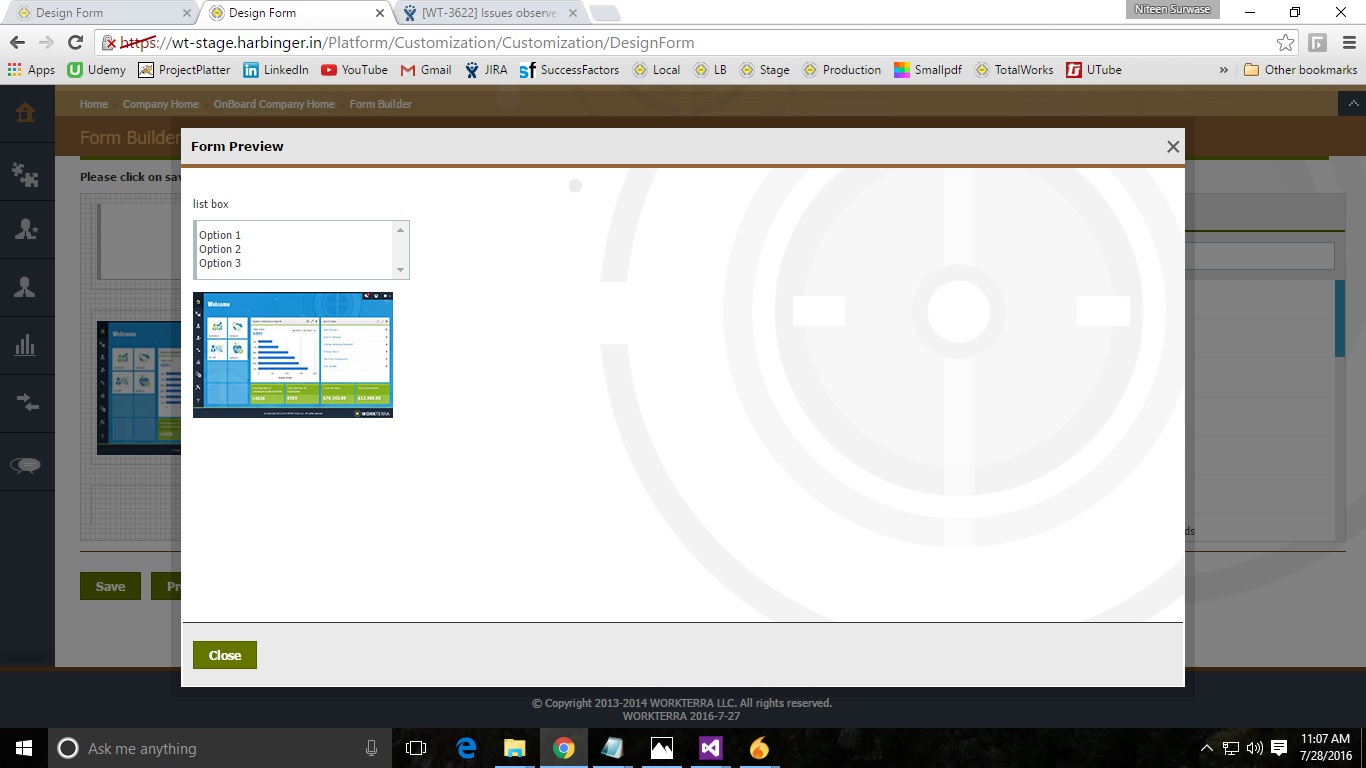Open the speech bubble sidebar icon
Screen dimensions: 1366x768
click(26, 464)
